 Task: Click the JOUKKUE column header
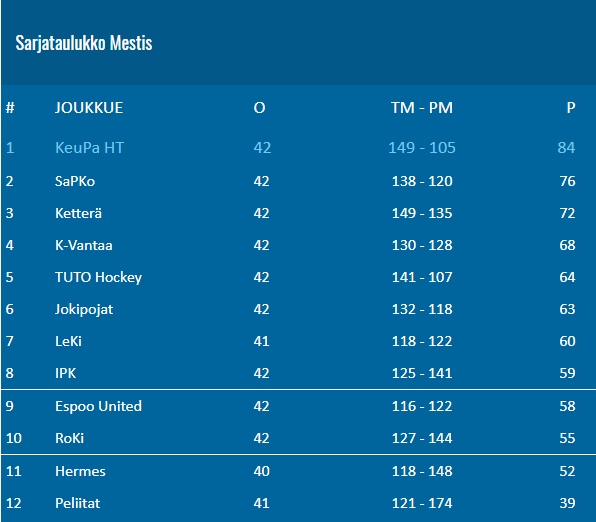point(89,108)
